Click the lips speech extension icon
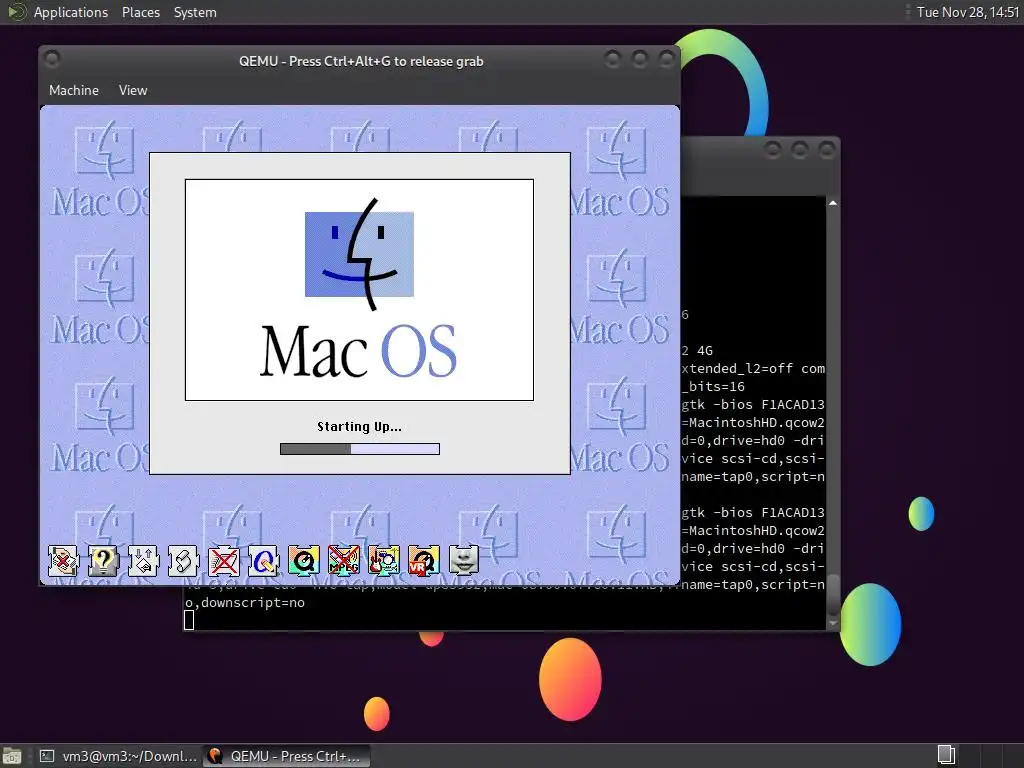The image size is (1024, 768). coord(464,560)
